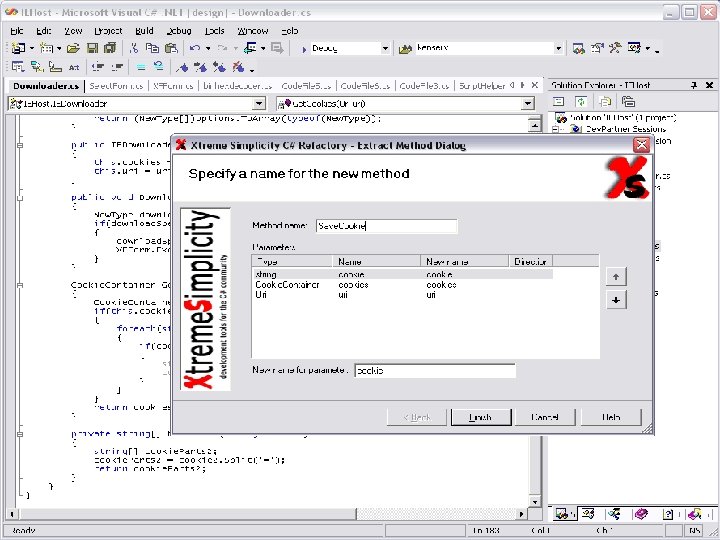Switch to the ScriptHelper tab
Viewport: 720px width, 540px height.
pos(482,86)
